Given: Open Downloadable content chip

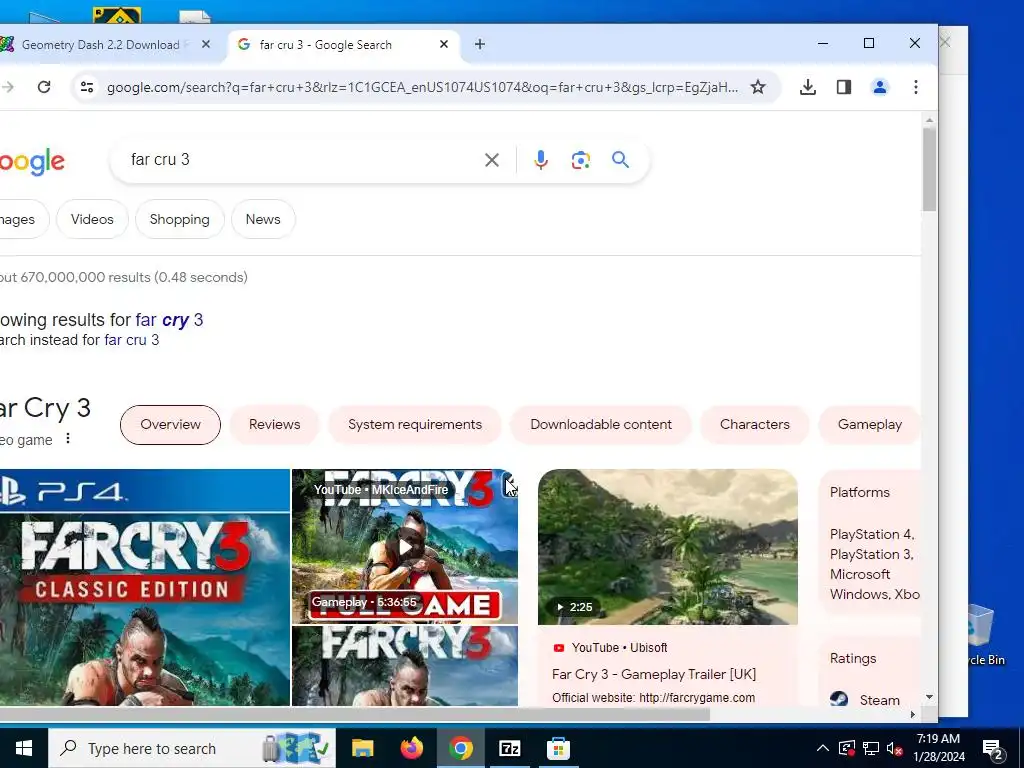Looking at the screenshot, I should click(x=601, y=424).
